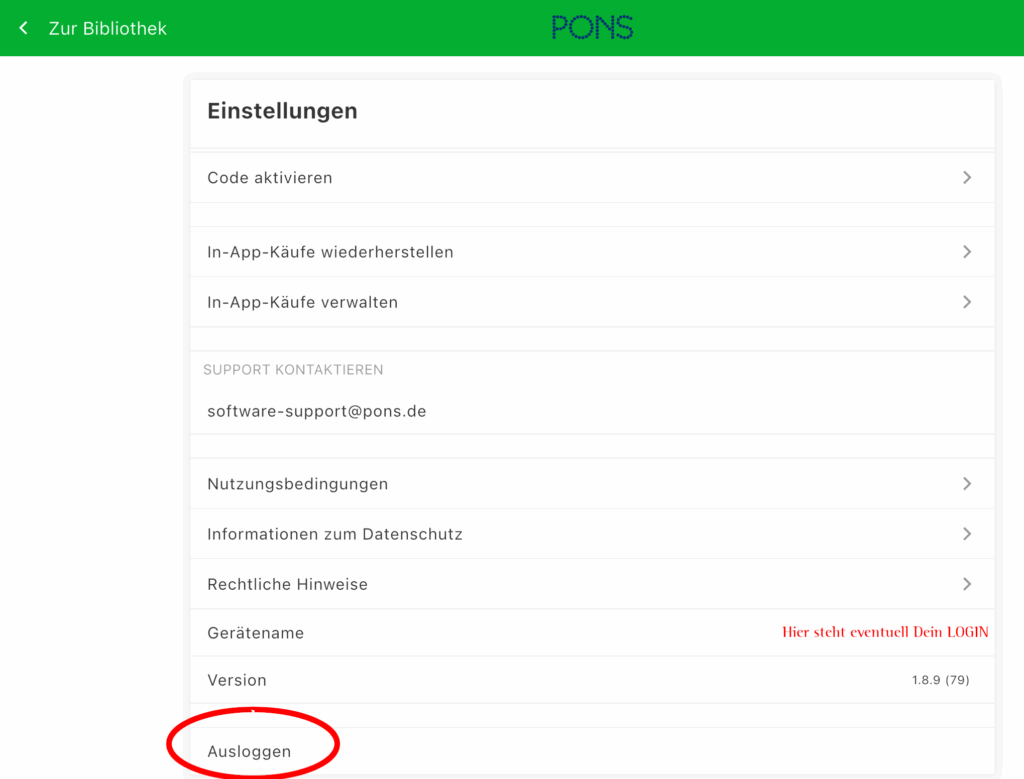This screenshot has height=779, width=1024.
Task: Click the back arrow icon in header
Action: 24,28
